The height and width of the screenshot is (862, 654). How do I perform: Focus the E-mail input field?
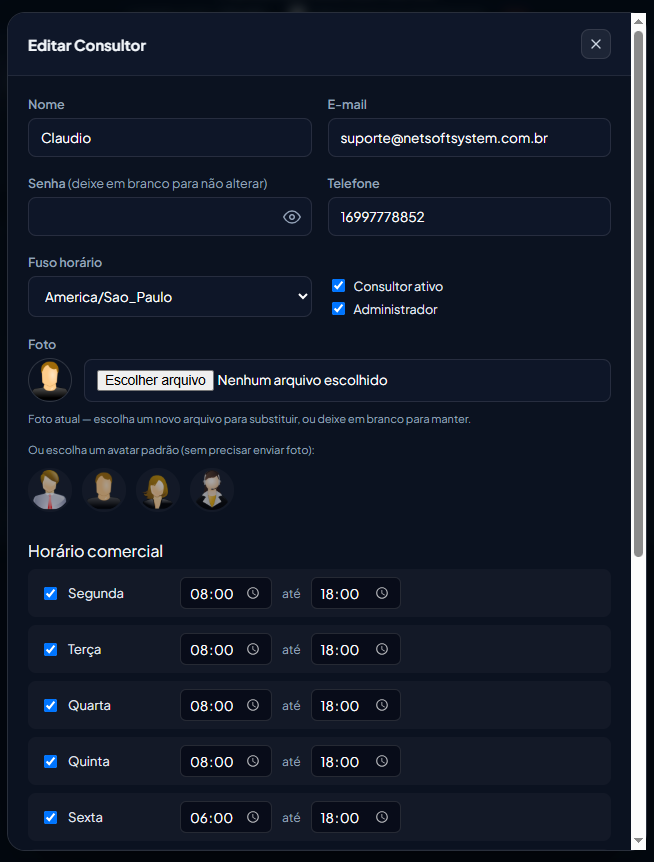469,138
